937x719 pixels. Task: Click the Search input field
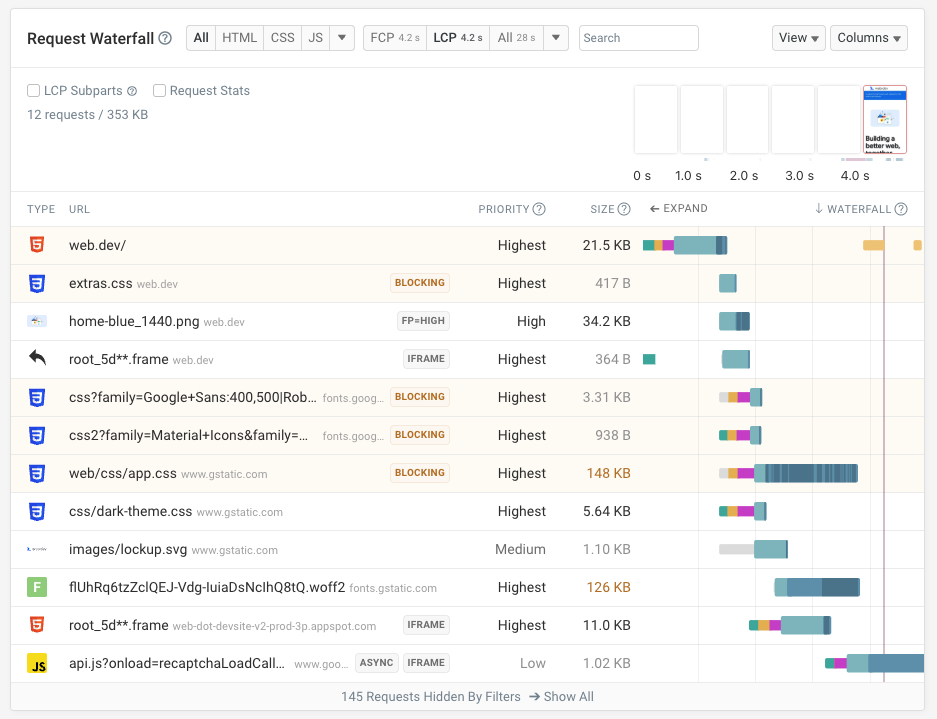tap(638, 38)
